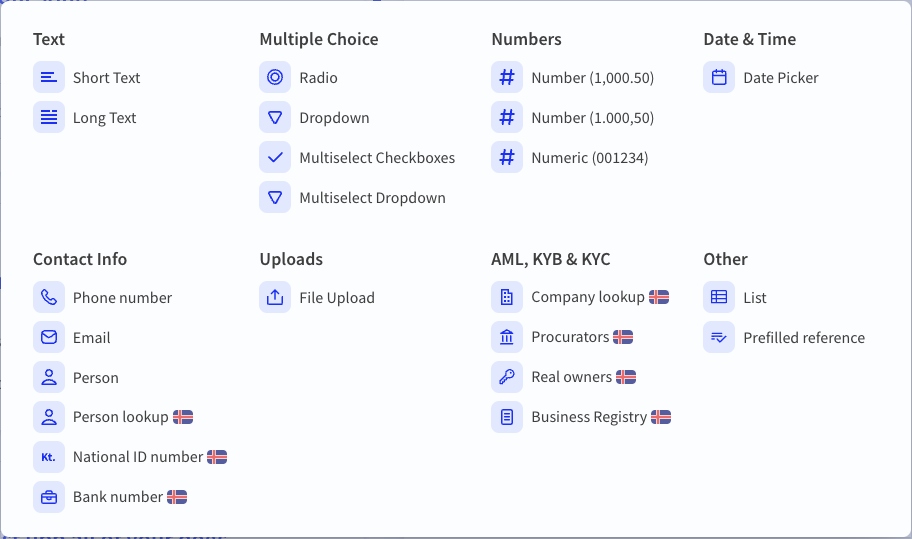The width and height of the screenshot is (912, 539).
Task: Select Multiselect Dropdown field type
Action: click(372, 198)
